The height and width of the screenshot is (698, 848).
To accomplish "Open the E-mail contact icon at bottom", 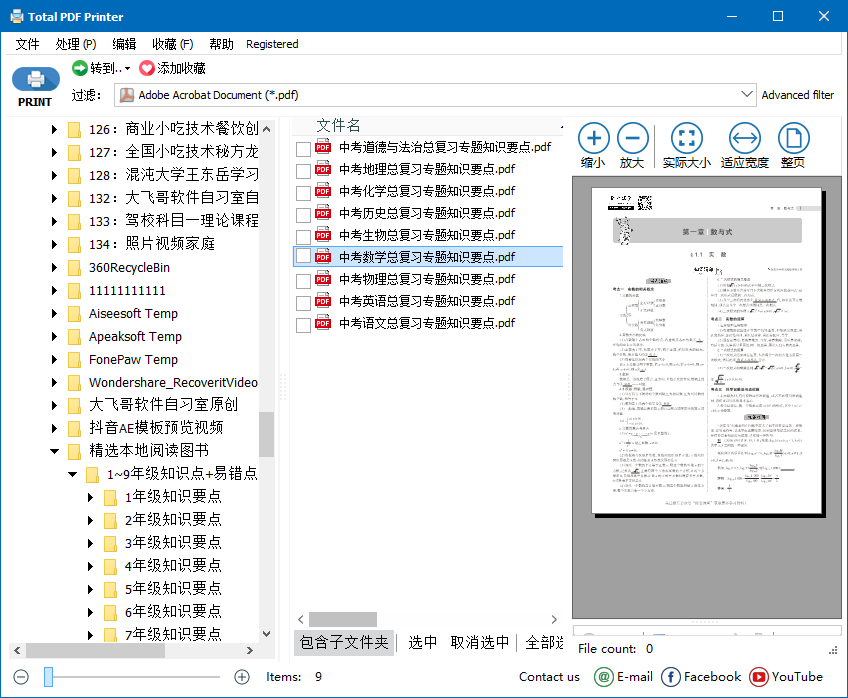I will (604, 677).
